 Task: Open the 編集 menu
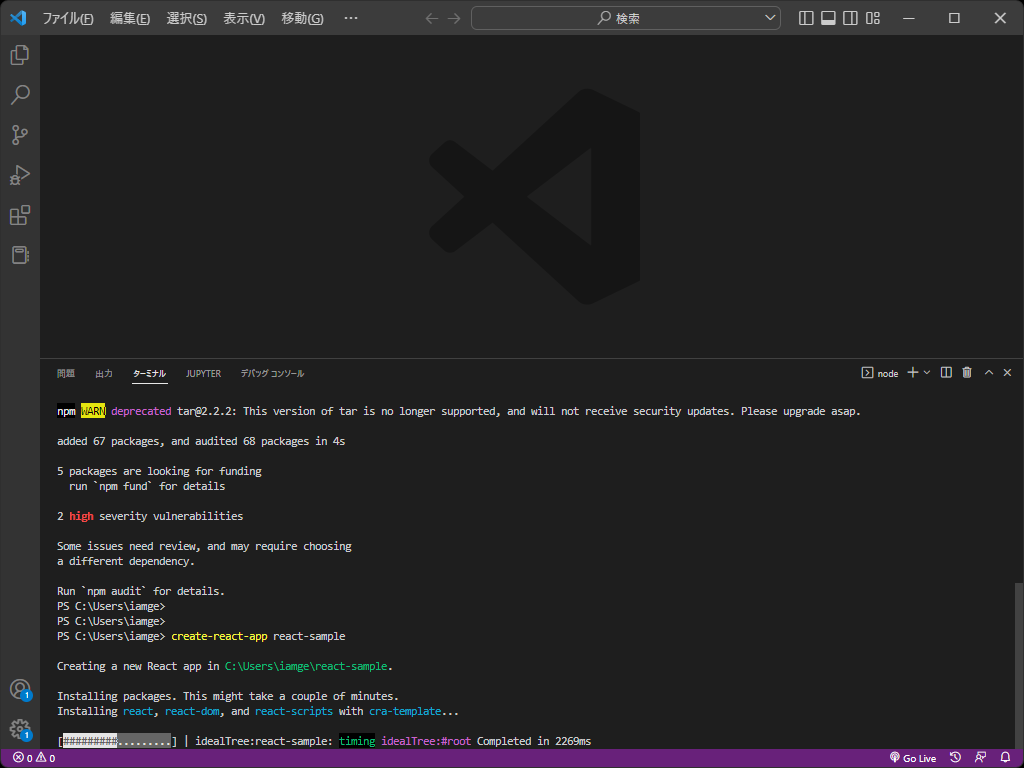[x=130, y=18]
